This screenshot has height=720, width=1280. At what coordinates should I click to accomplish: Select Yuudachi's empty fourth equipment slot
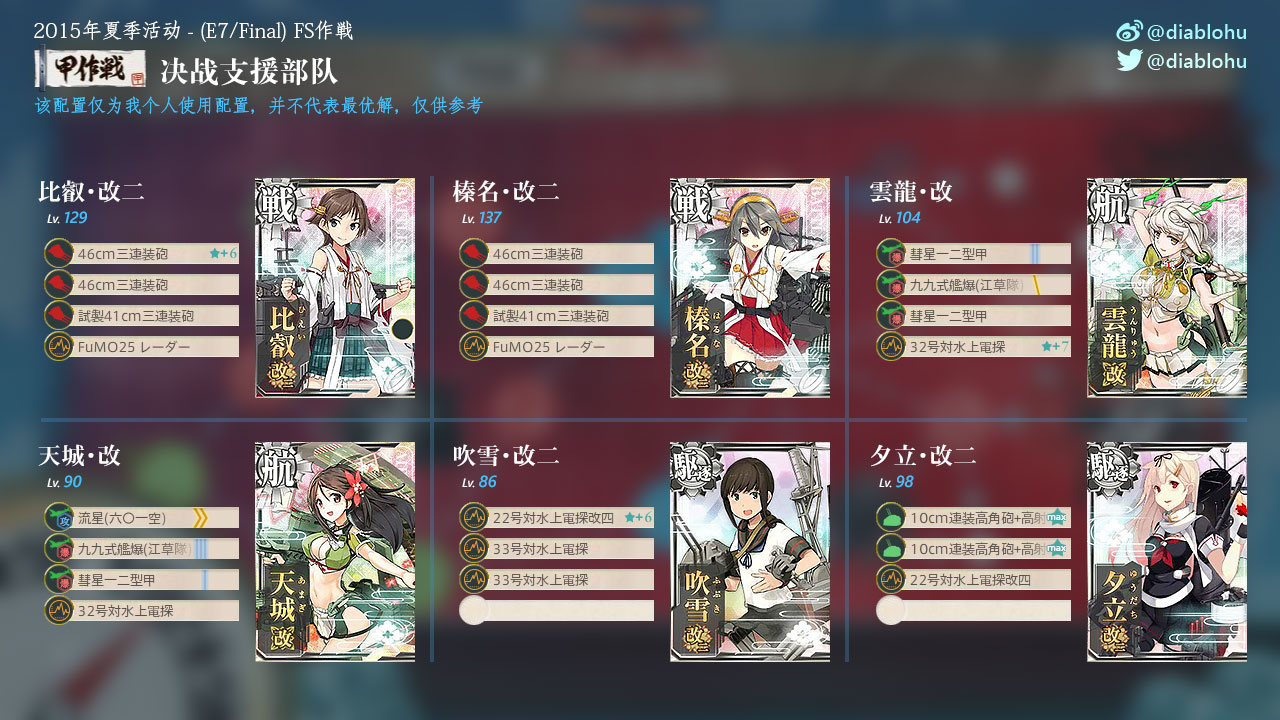pyautogui.click(x=973, y=610)
